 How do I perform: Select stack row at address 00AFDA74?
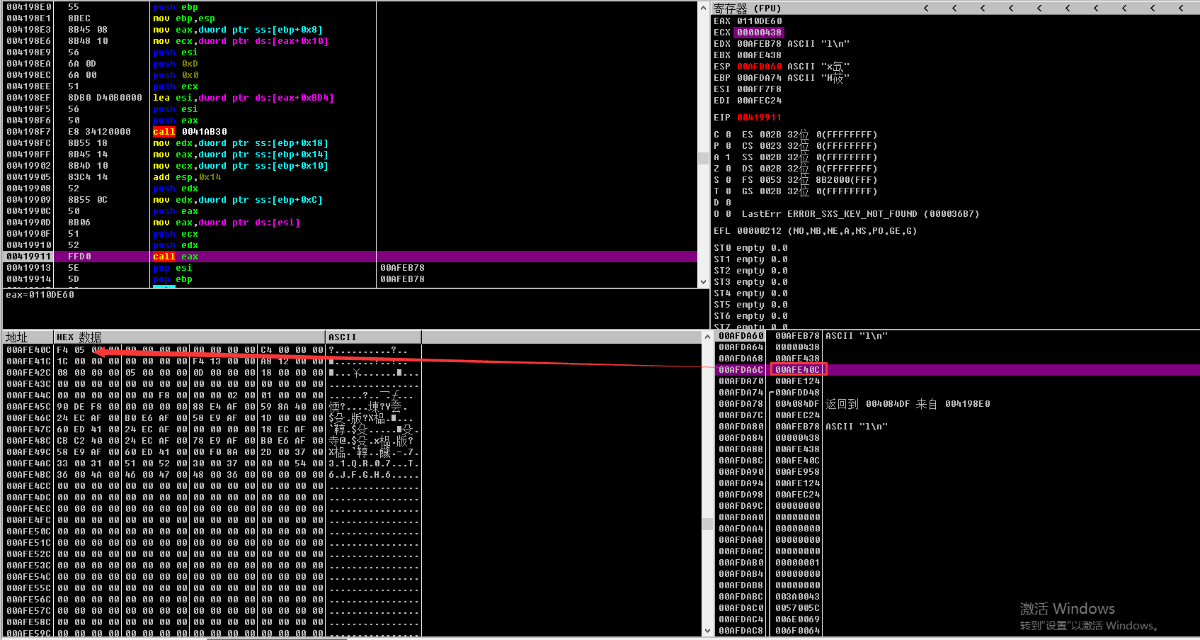958,393
